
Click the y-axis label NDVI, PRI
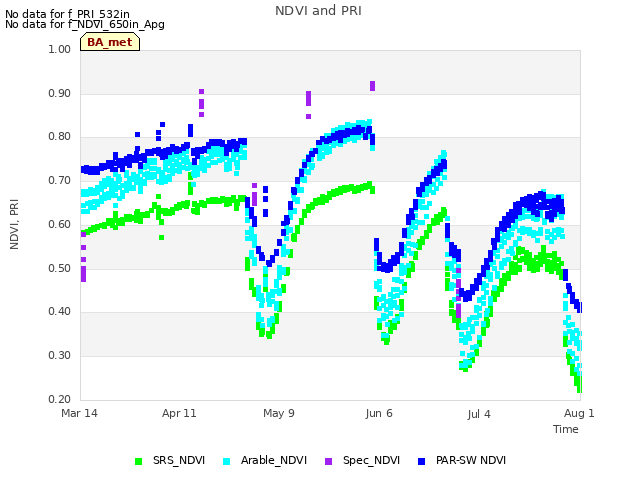pos(14,224)
